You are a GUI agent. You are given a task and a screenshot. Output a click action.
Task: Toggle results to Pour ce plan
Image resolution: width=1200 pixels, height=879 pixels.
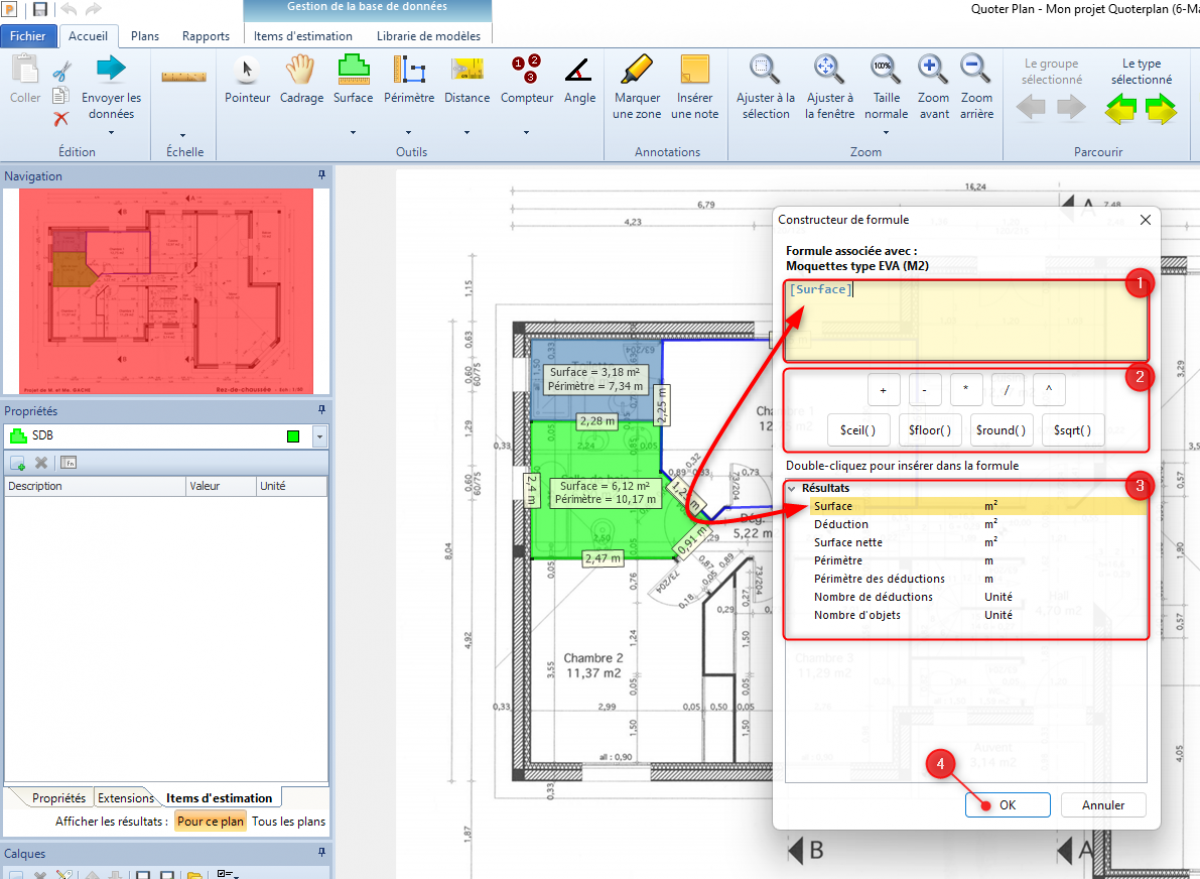click(x=210, y=822)
